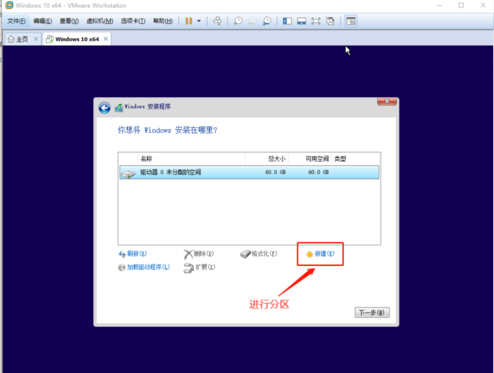Click the VMware Workstation title bar icon
This screenshot has height=373, width=494.
tap(9, 5)
